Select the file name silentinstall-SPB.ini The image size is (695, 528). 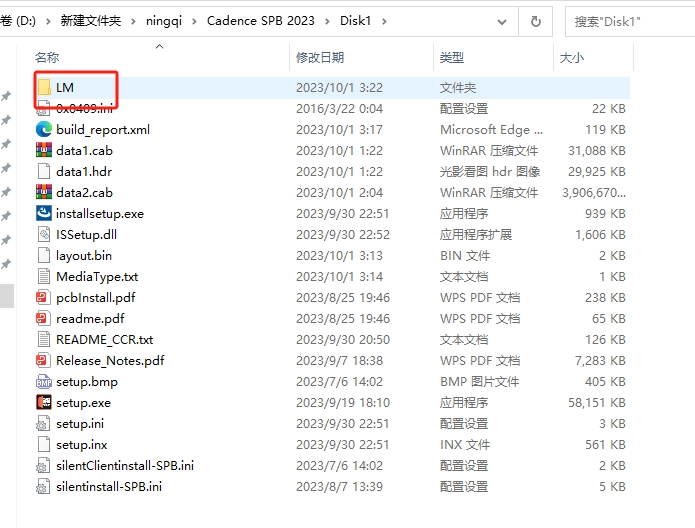click(x=109, y=487)
